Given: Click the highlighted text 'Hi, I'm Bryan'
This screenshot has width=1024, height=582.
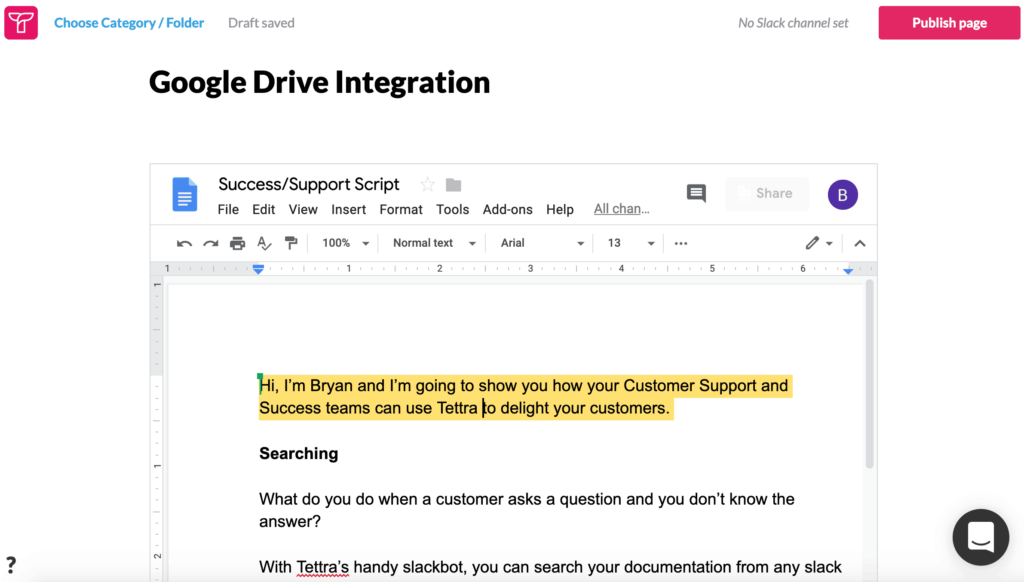Looking at the screenshot, I should click(306, 386).
